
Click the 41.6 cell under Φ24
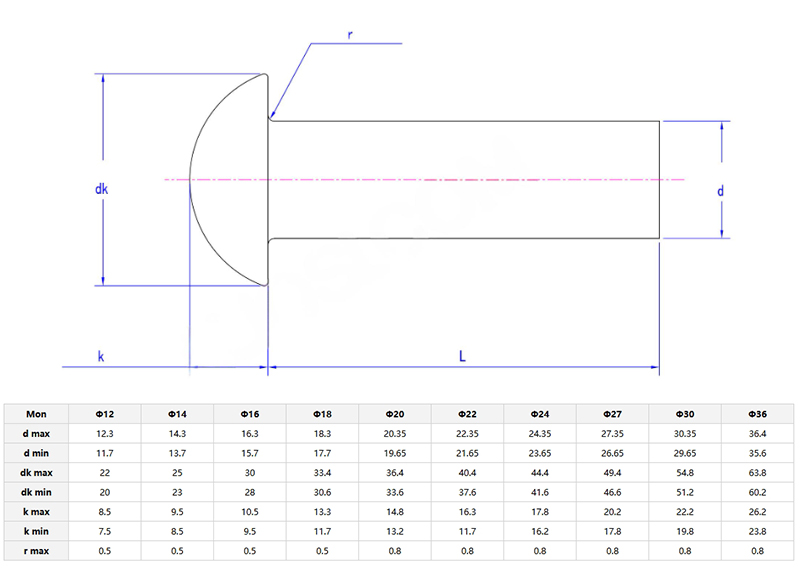point(540,492)
